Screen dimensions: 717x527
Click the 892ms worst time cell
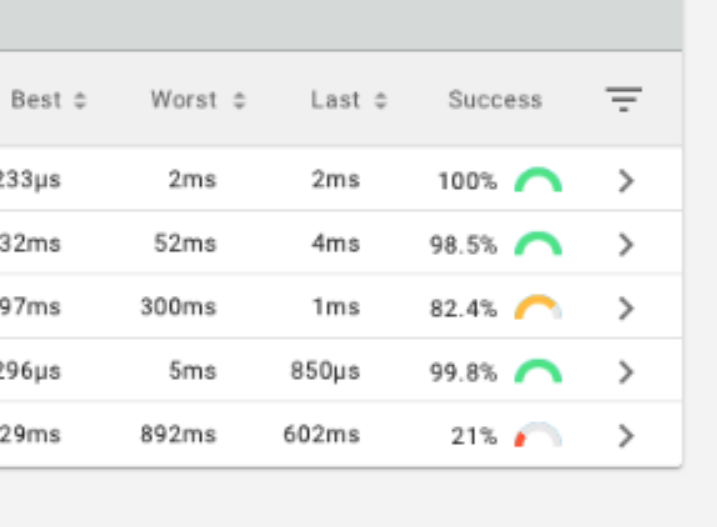point(178,434)
